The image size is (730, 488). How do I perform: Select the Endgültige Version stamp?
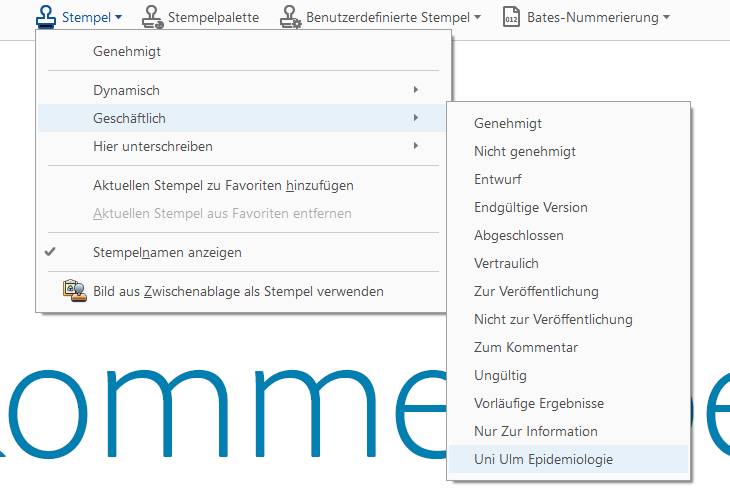[x=531, y=207]
